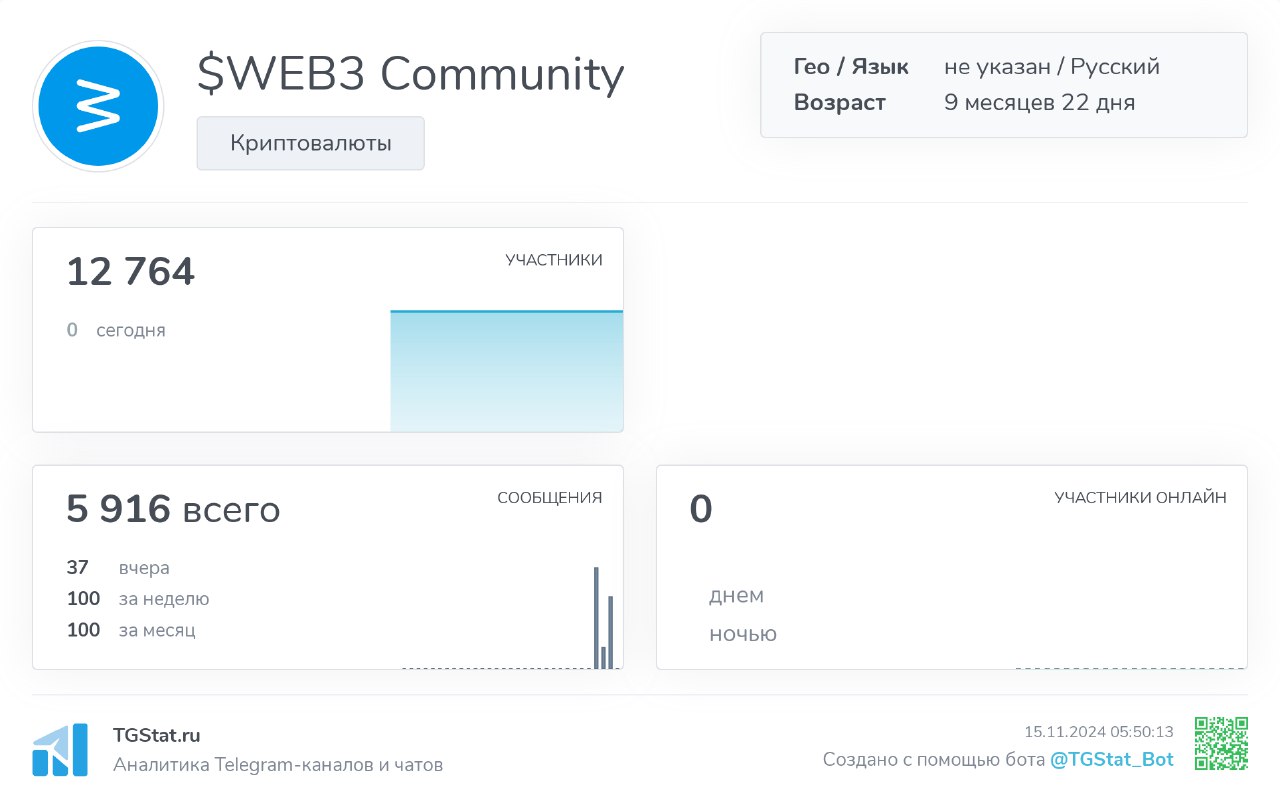Image resolution: width=1280 pixels, height=803 pixels.
Task: Click the 9 месяцев 22 дня value
Action: (1040, 102)
